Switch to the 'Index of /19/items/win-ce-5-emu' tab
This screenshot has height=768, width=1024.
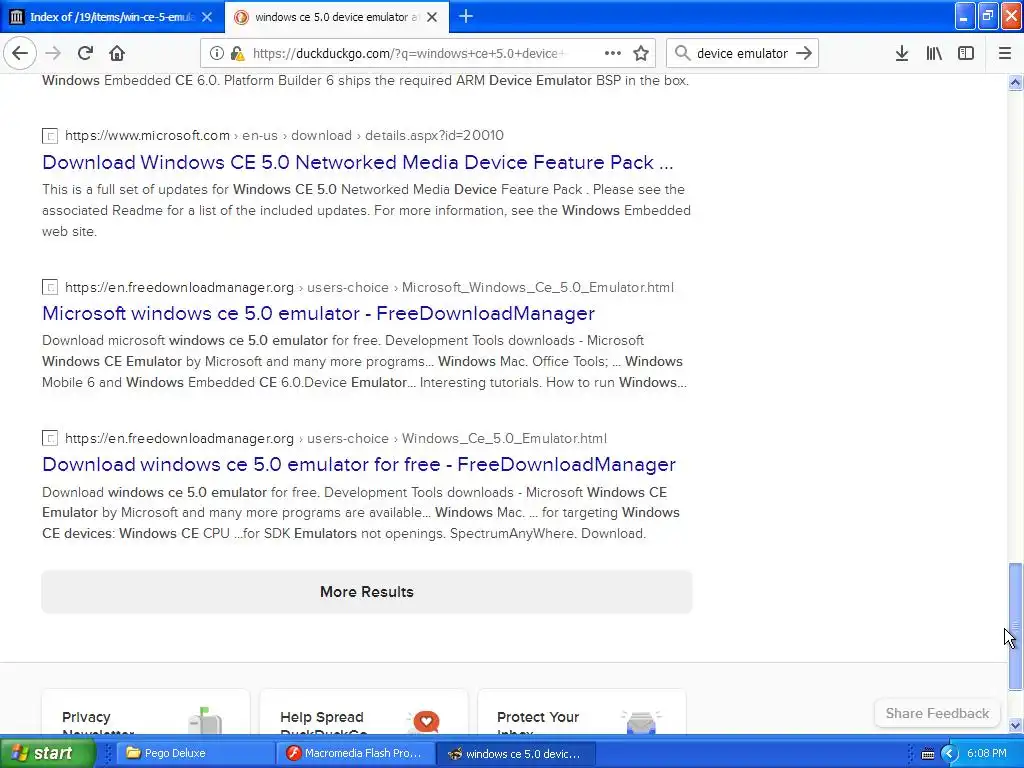tap(112, 17)
